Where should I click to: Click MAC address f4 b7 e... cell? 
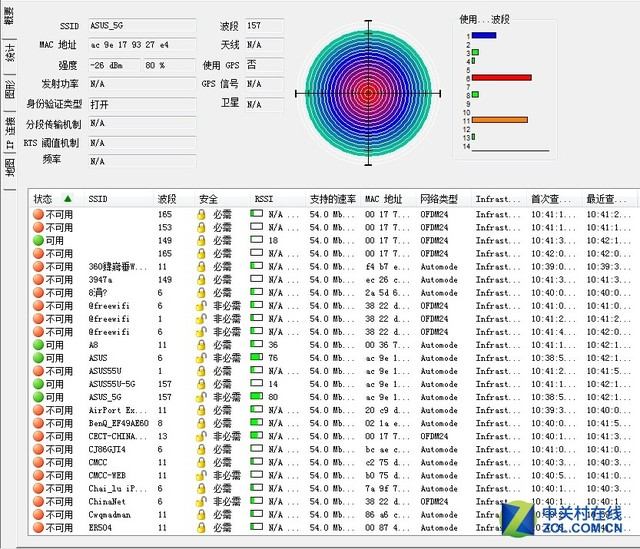pos(387,266)
